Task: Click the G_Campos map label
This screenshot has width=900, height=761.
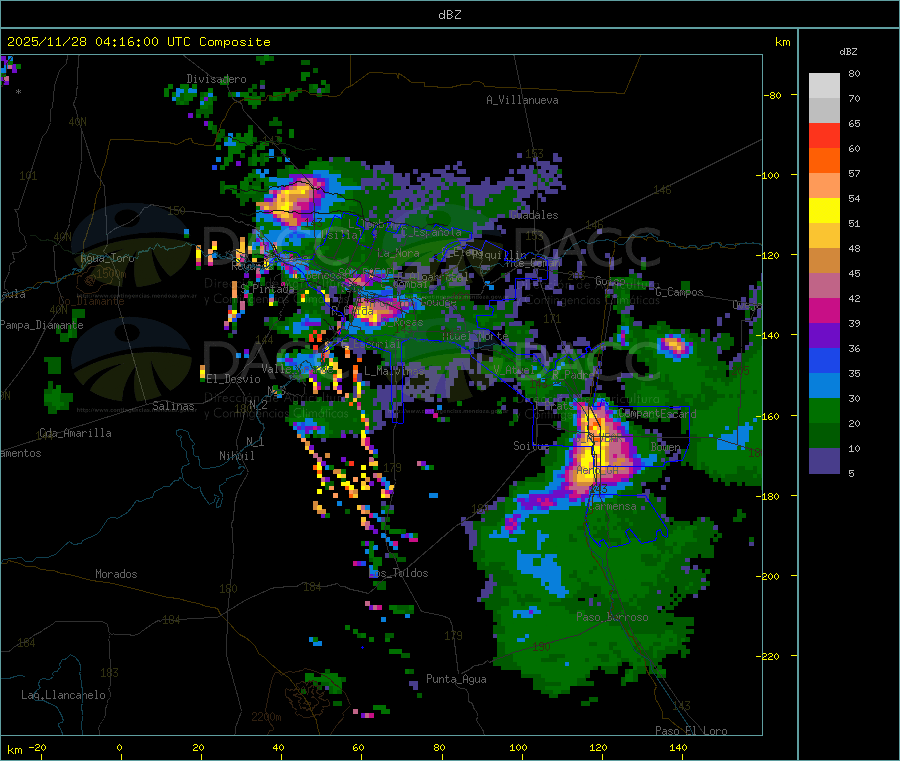Action: click(680, 292)
